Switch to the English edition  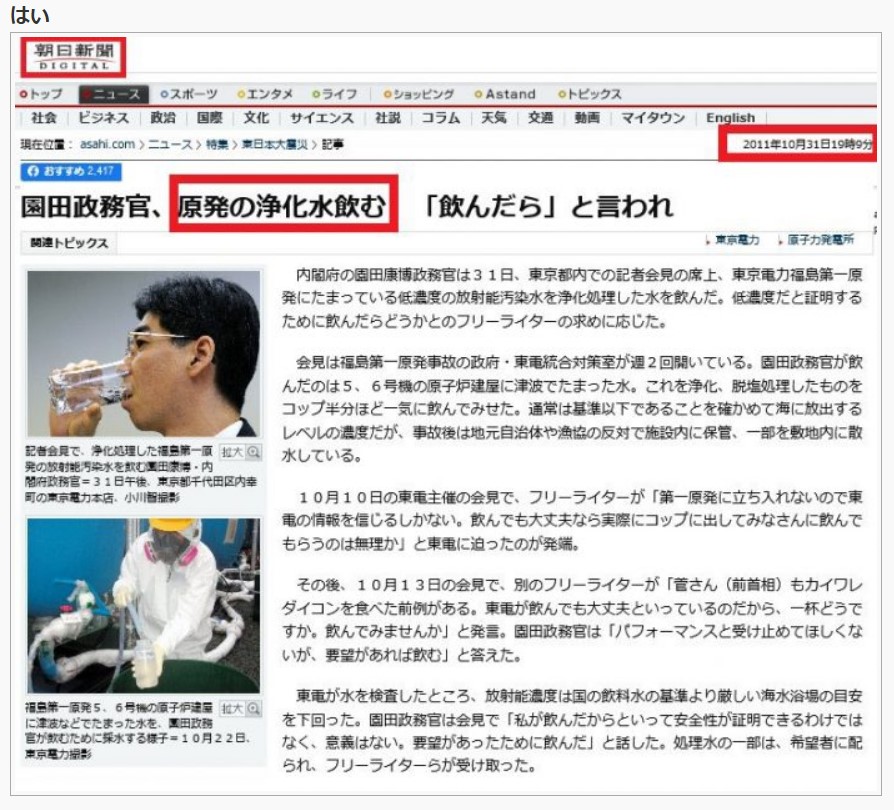(x=730, y=118)
